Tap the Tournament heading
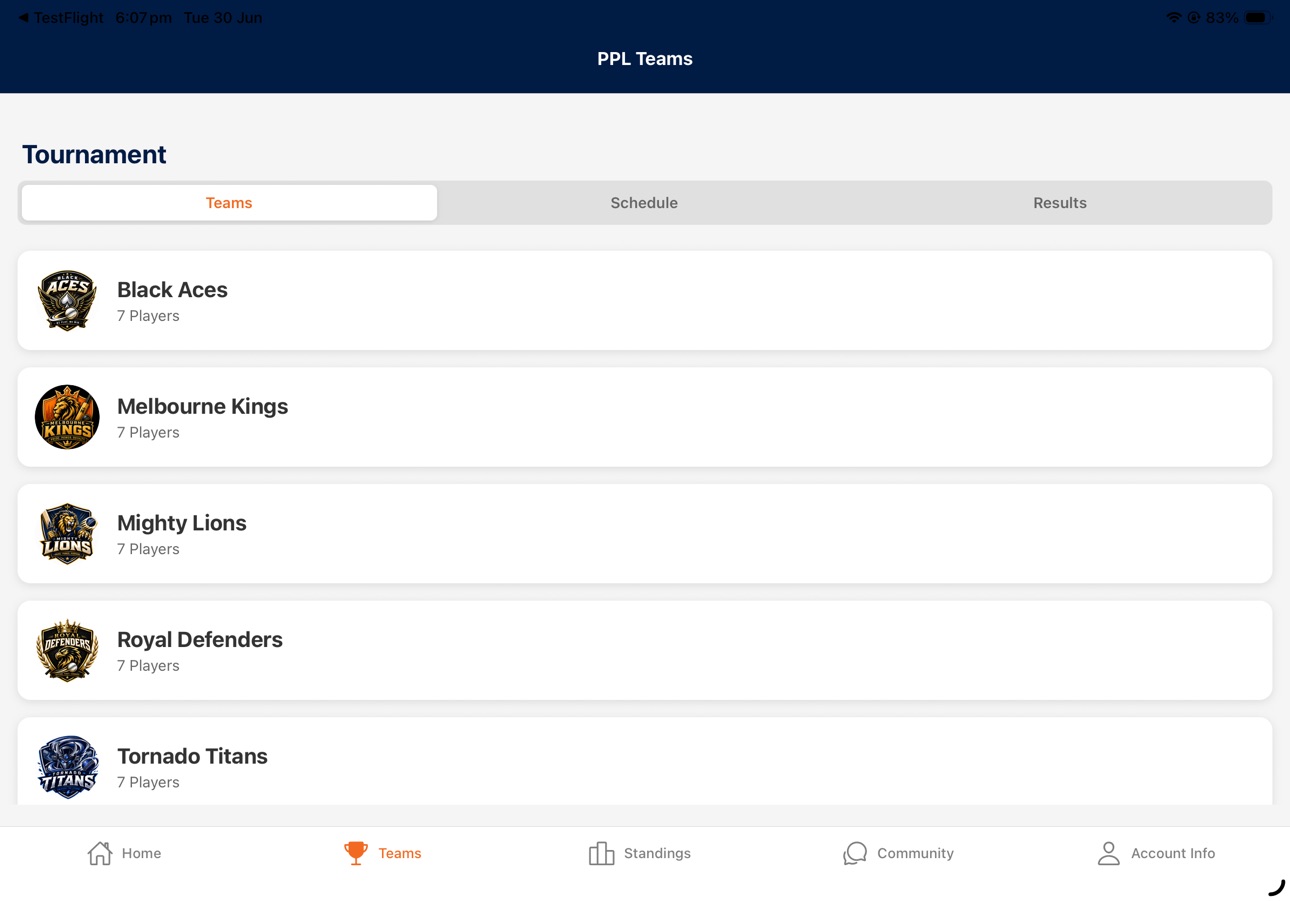The width and height of the screenshot is (1290, 901). (x=94, y=154)
